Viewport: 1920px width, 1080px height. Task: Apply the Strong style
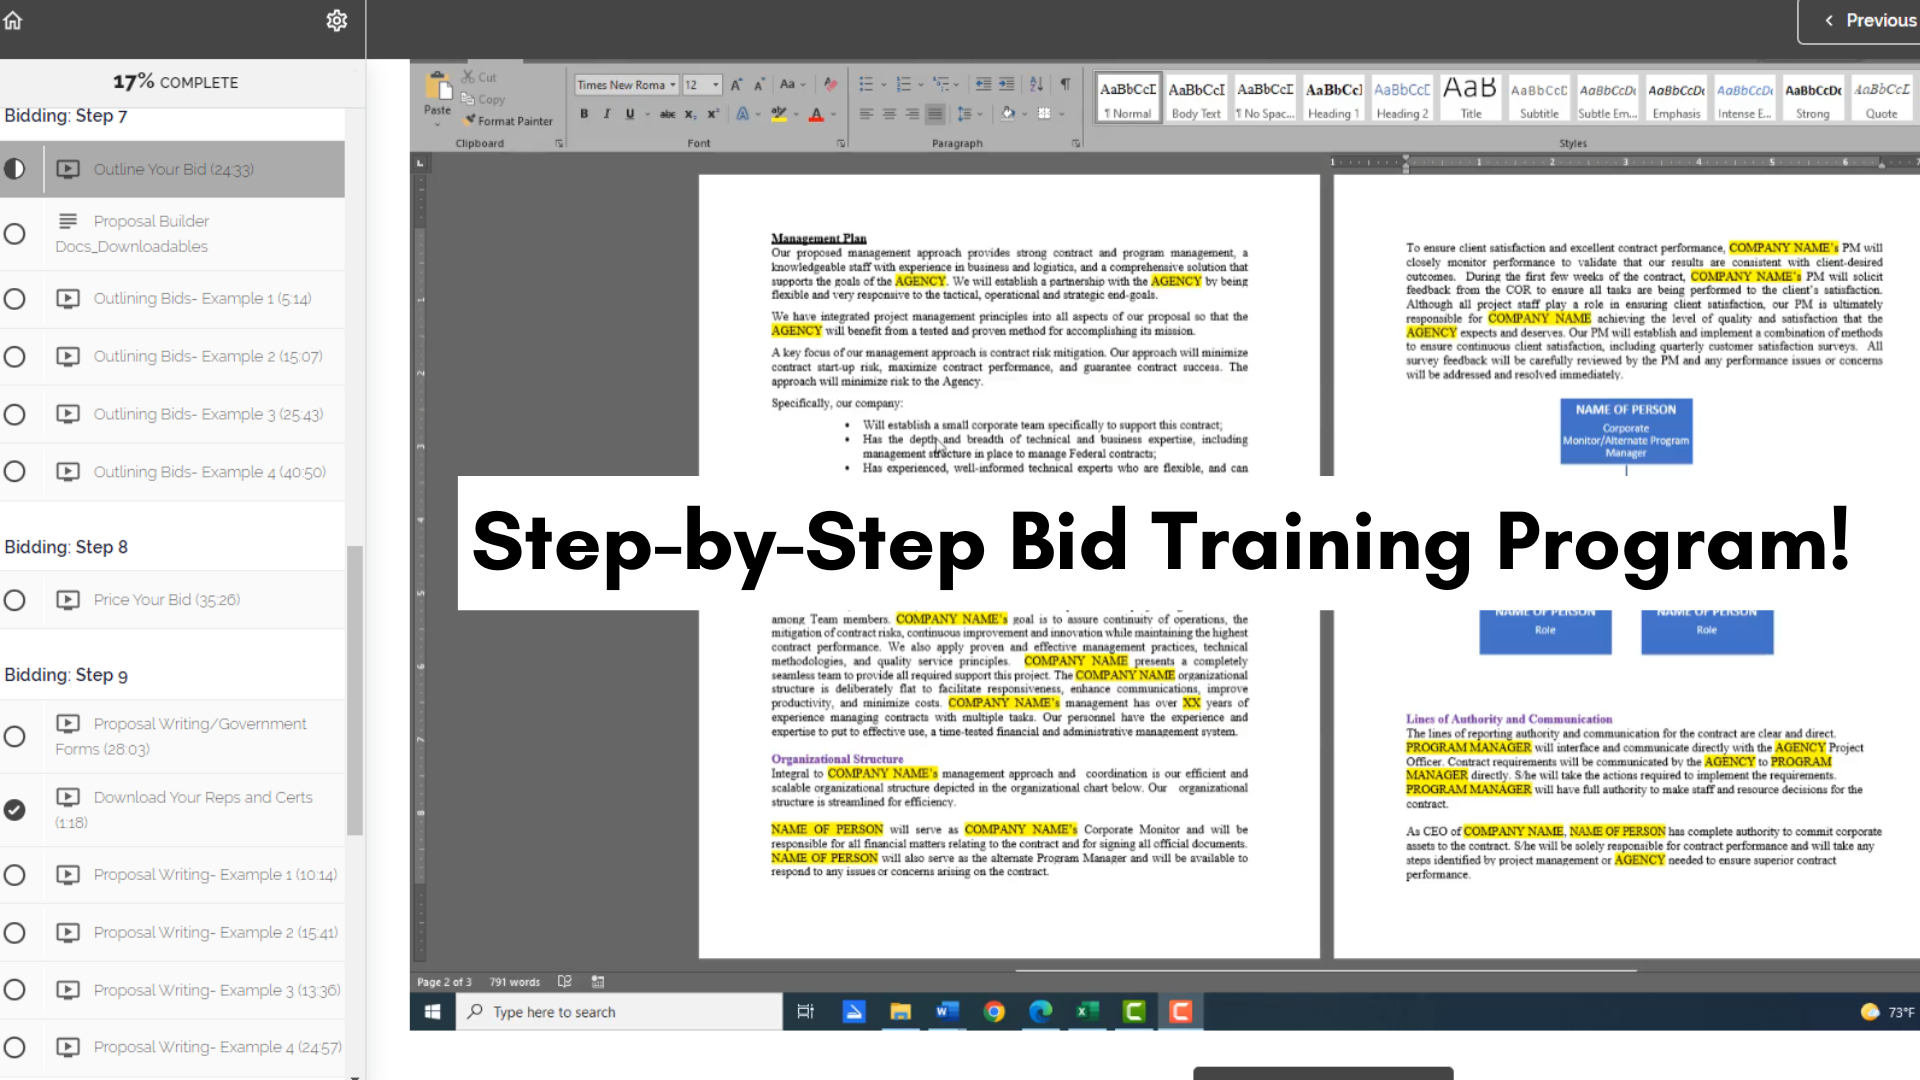coord(1812,98)
